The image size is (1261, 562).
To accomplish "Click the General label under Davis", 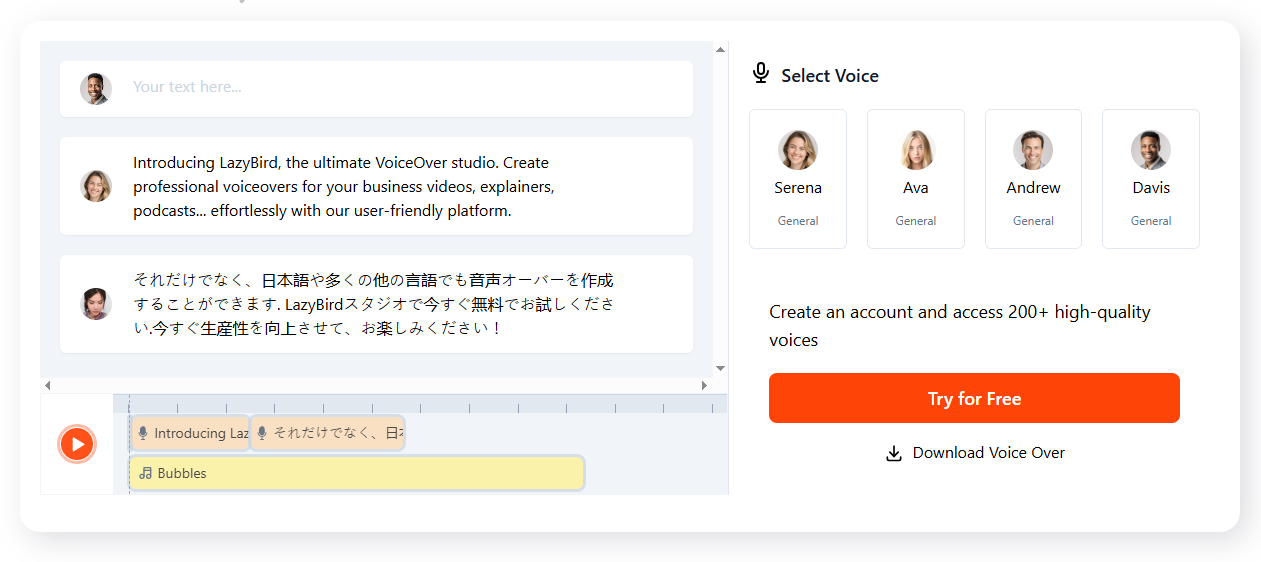I will coord(1151,221).
